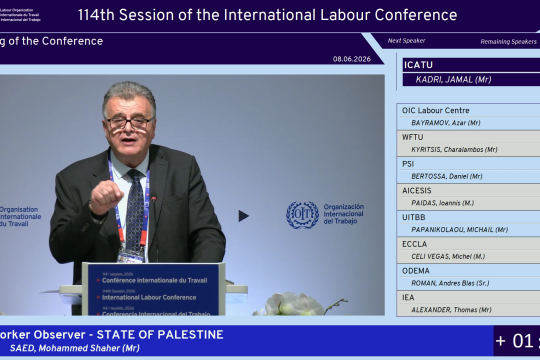Click the ILO logo in the top-left corner

pos(20,15)
